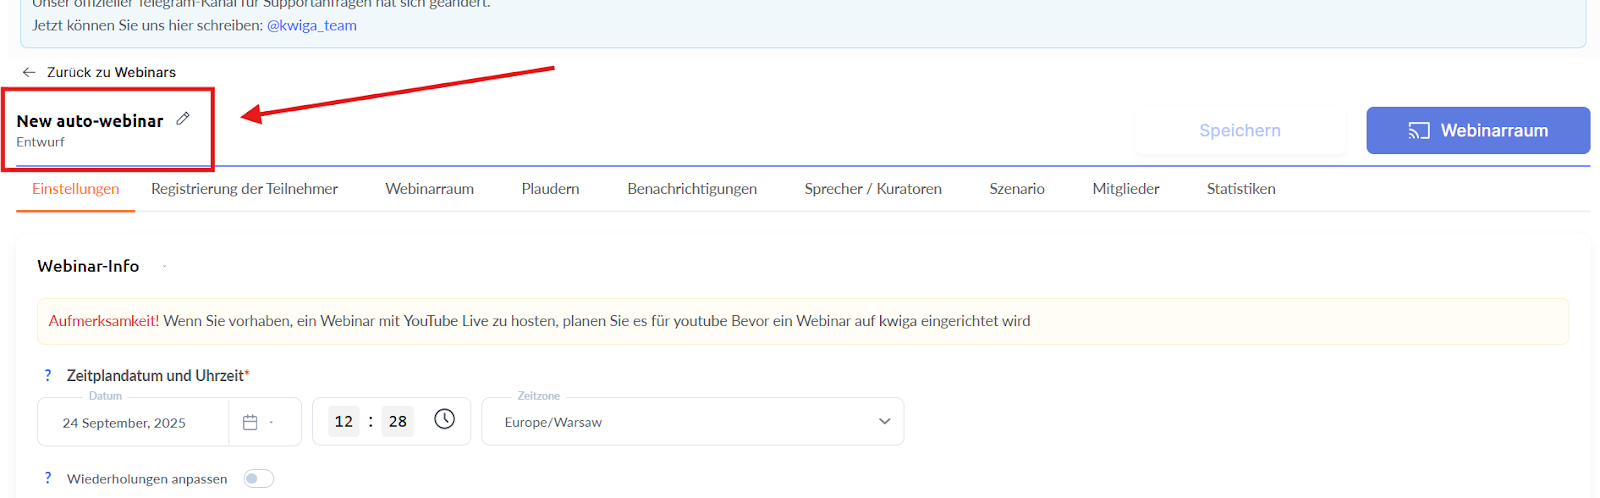Click the back arrow next to Zurück zu Webinars

point(29,72)
